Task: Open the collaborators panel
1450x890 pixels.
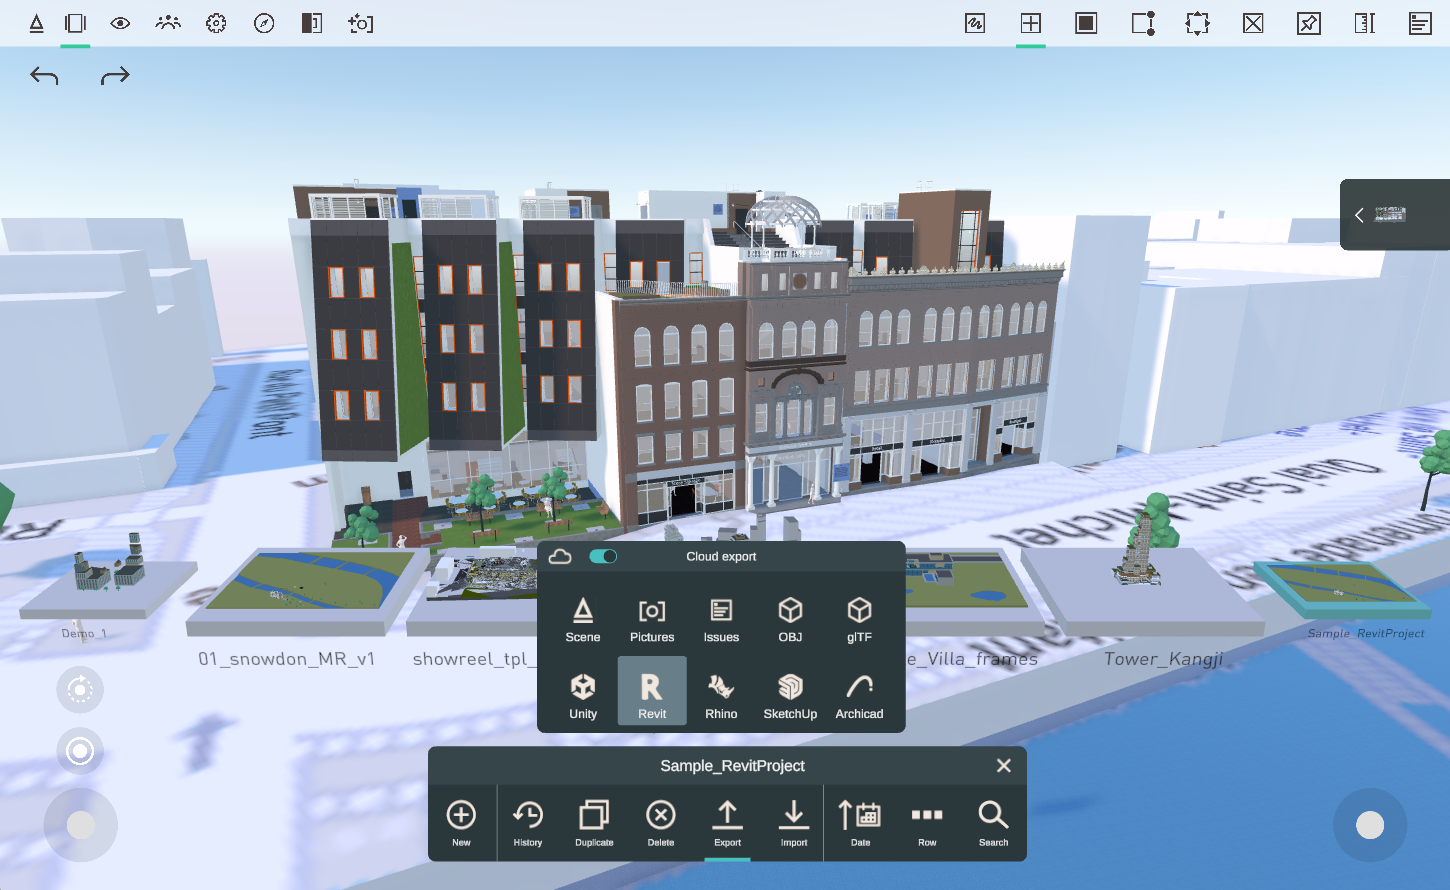Action: [x=167, y=22]
